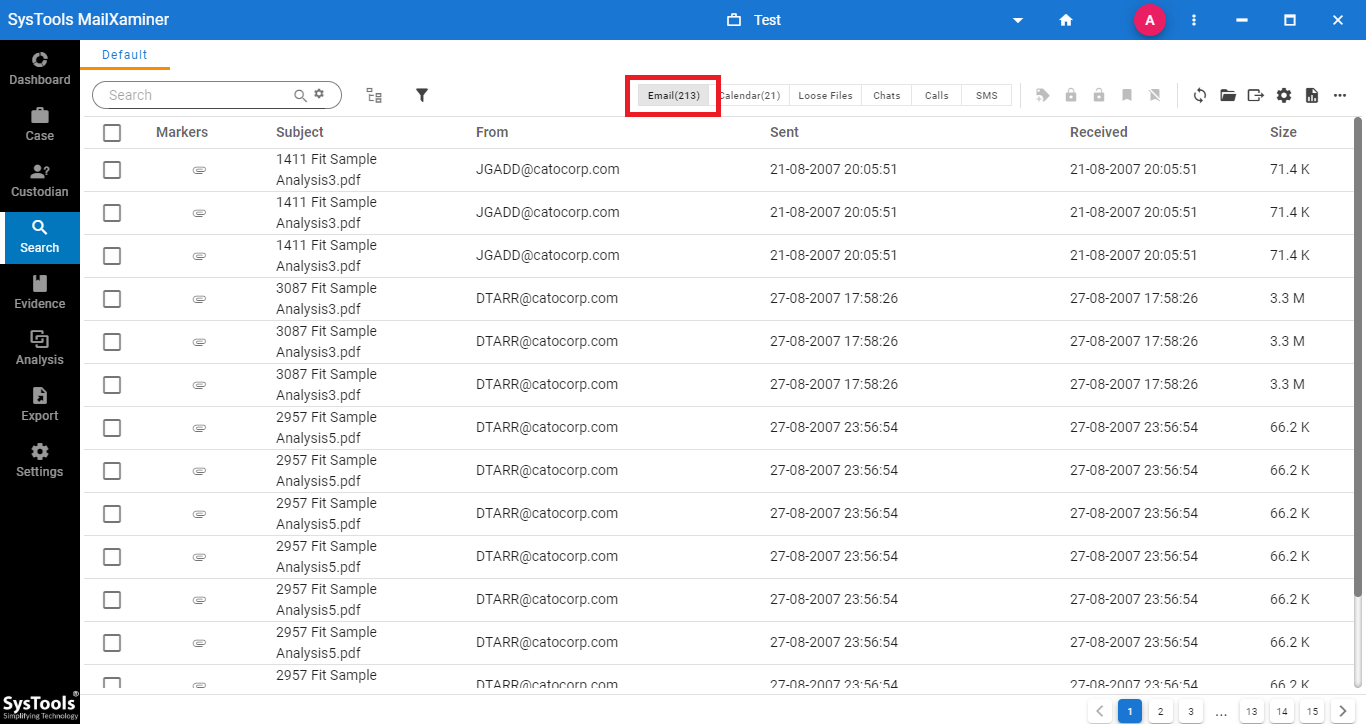Viewport: 1366px width, 724px height.
Task: Open the vertical three-dot menu in the title bar
Action: pyautogui.click(x=1194, y=20)
